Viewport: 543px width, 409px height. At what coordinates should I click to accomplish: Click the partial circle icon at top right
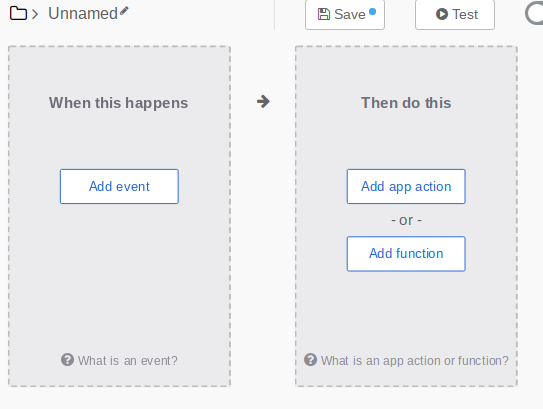[534, 13]
